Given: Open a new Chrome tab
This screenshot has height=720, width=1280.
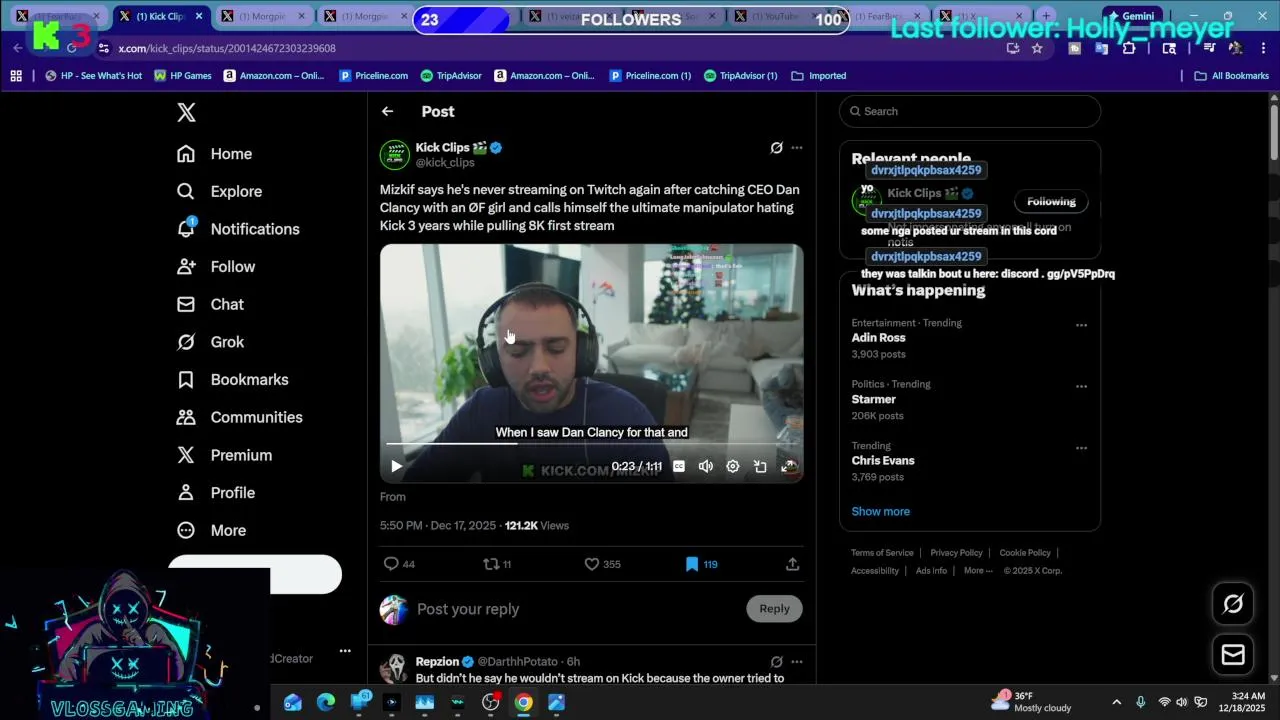Looking at the screenshot, I should [x=1046, y=16].
